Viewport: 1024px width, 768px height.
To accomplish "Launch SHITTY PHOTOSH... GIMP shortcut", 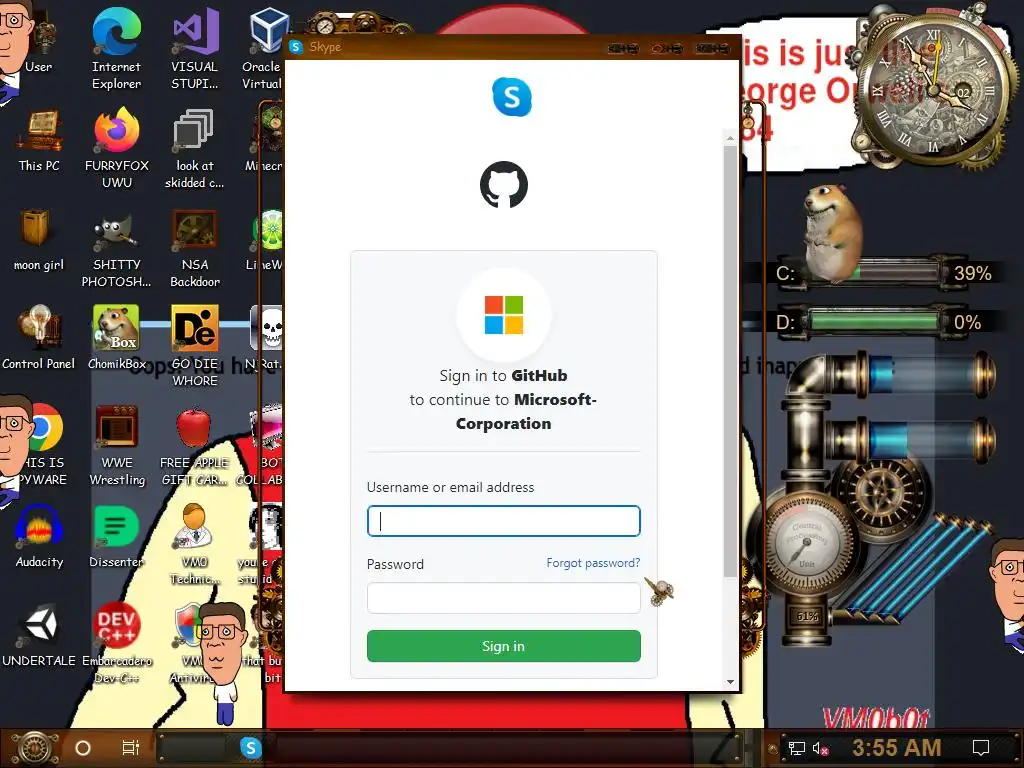I will point(116,248).
